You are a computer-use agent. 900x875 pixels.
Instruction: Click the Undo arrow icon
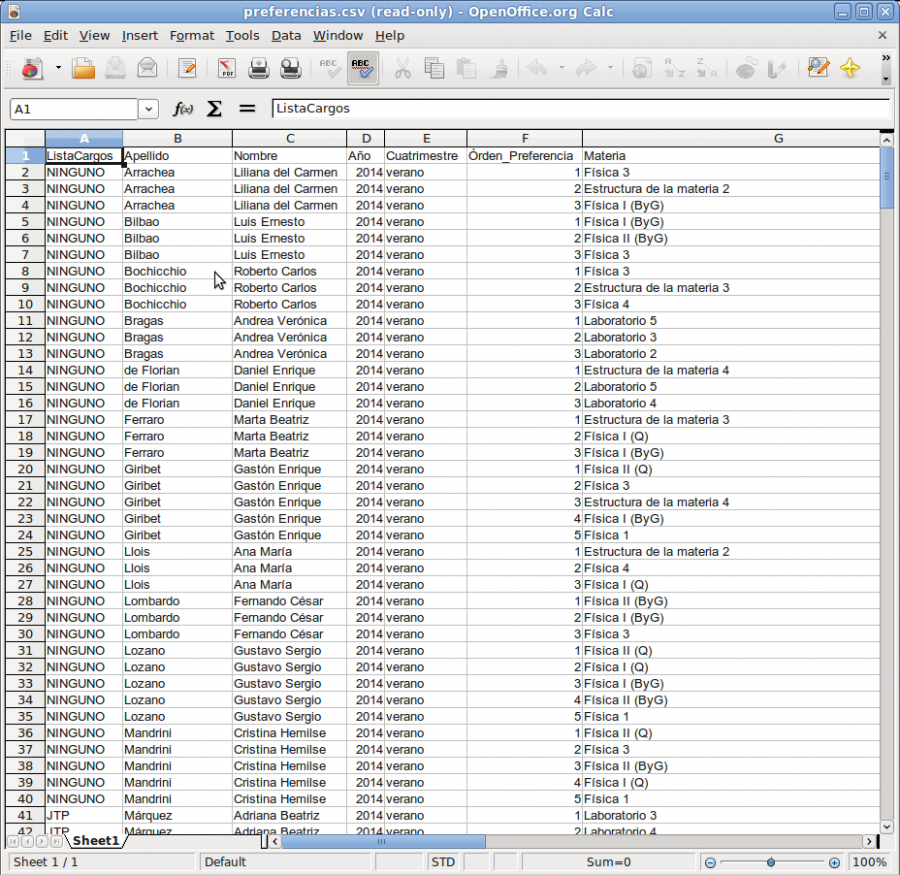[538, 68]
